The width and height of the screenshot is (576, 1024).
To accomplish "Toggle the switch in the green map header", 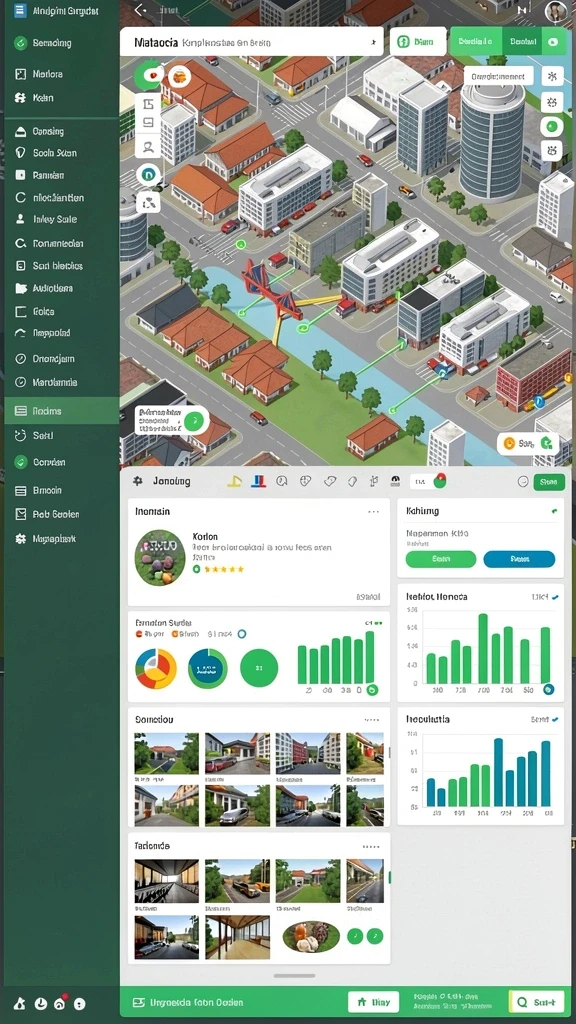I will [x=553, y=42].
